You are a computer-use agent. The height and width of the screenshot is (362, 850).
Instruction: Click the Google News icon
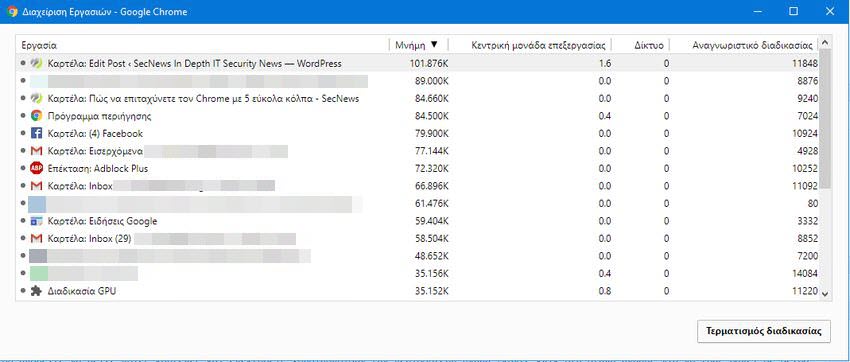point(36,221)
